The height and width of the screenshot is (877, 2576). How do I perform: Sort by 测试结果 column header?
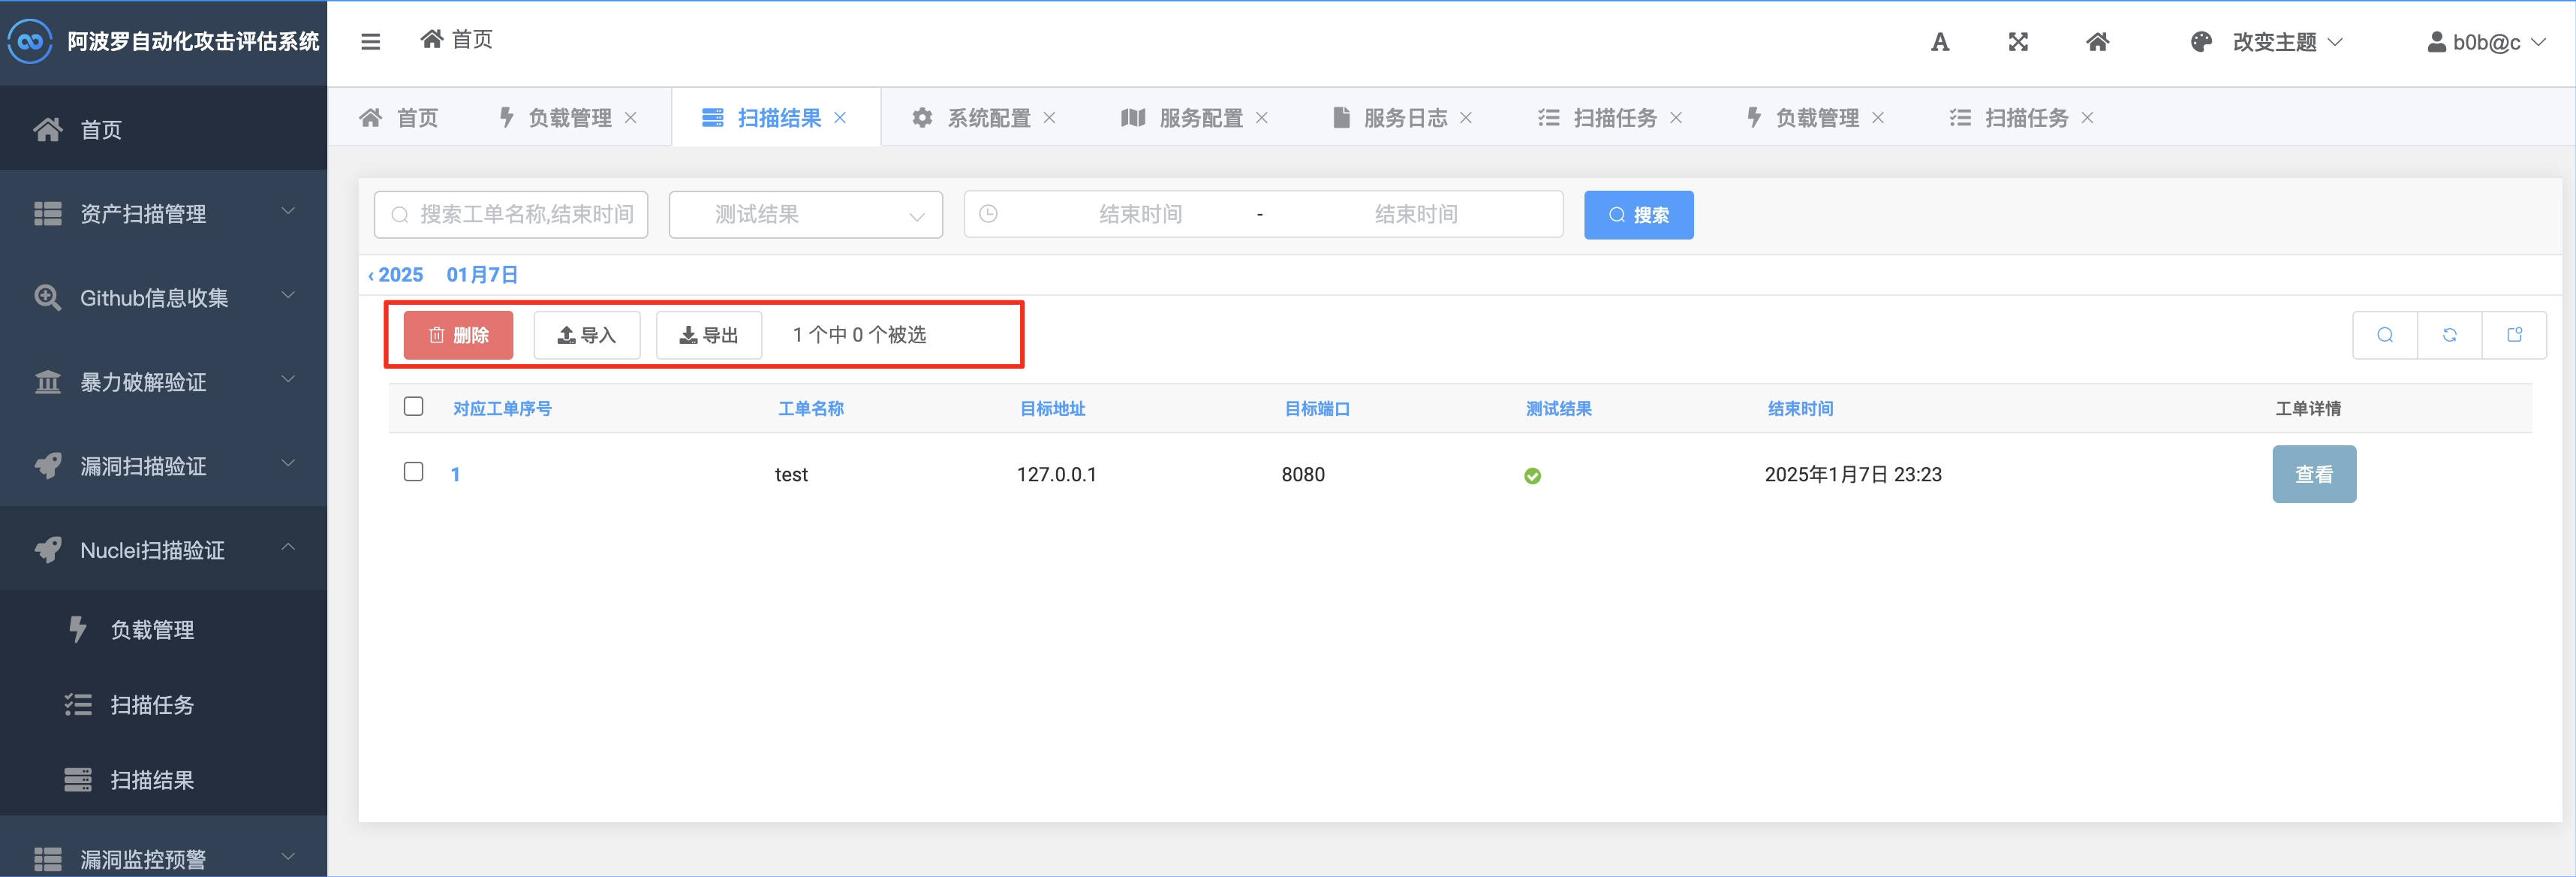(1558, 408)
